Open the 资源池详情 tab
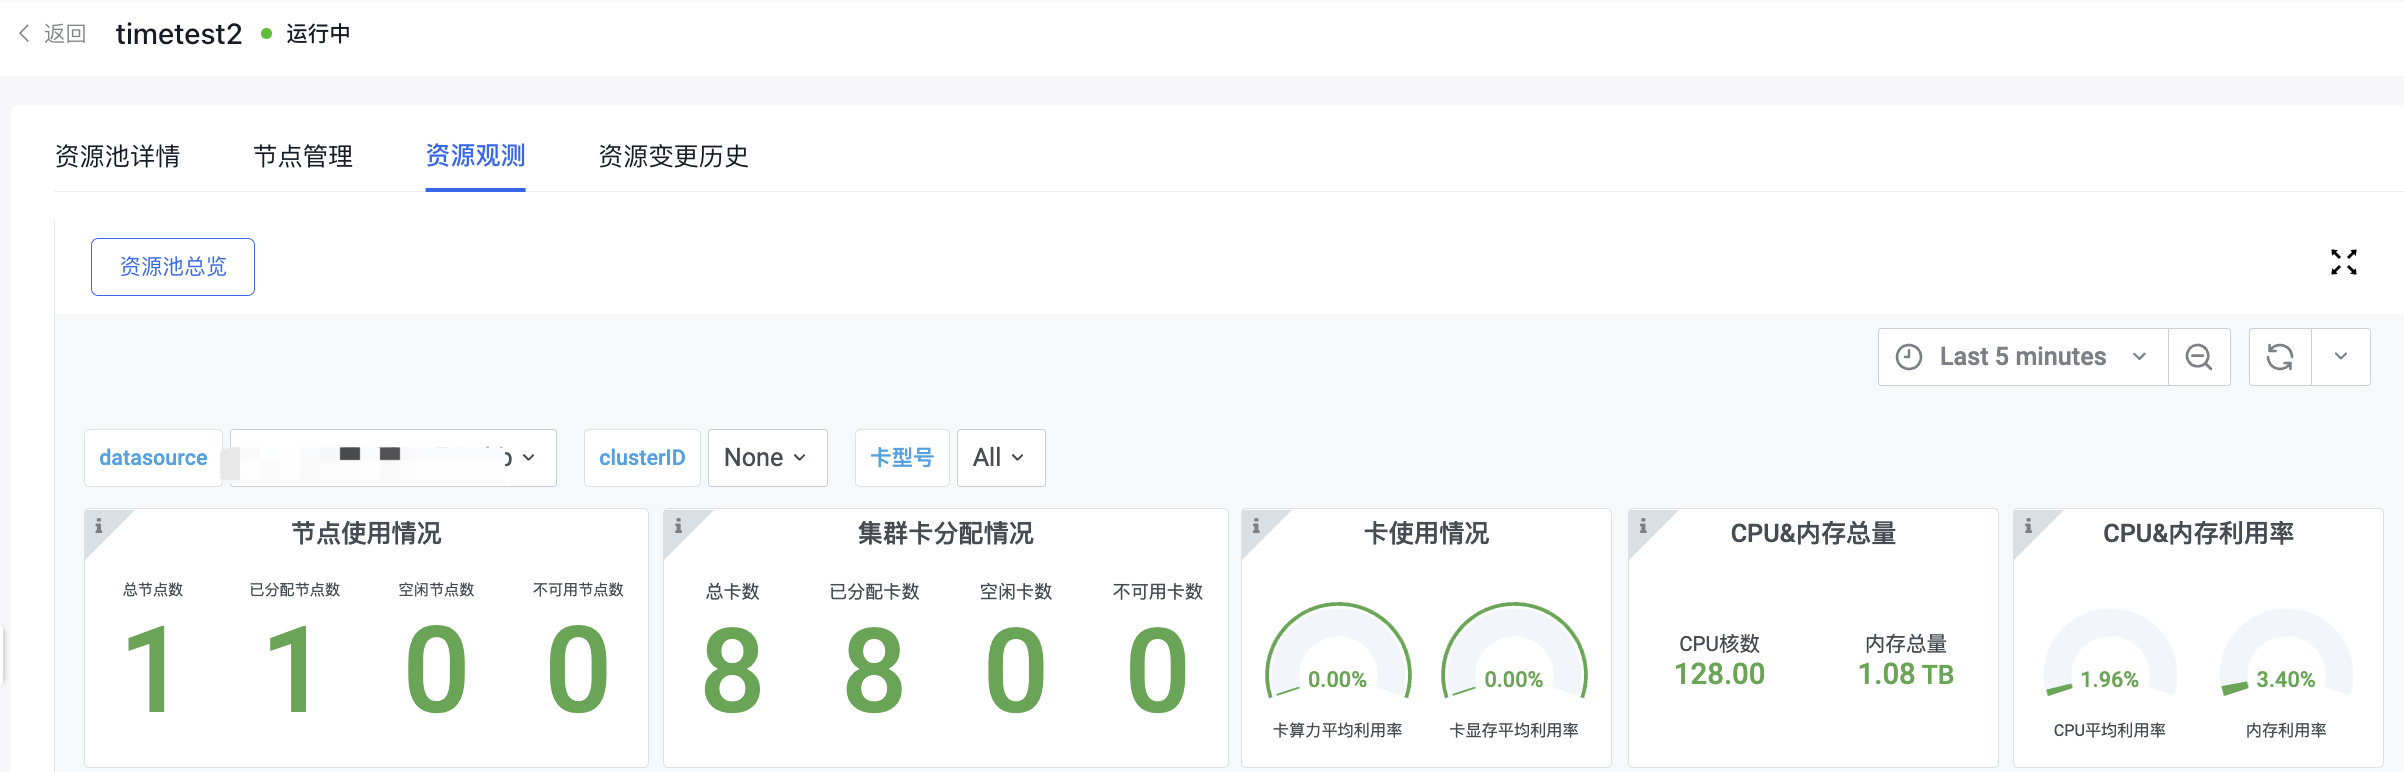The width and height of the screenshot is (2404, 772). [x=117, y=156]
